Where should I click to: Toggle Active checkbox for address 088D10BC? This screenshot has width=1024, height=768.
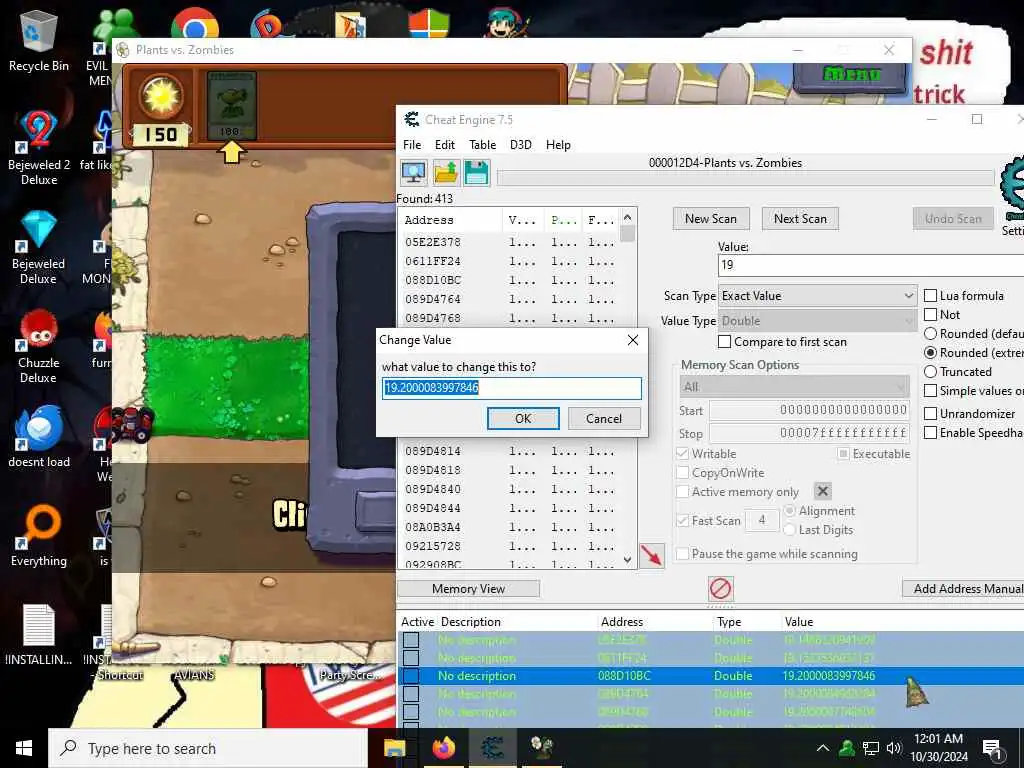pyautogui.click(x=411, y=675)
